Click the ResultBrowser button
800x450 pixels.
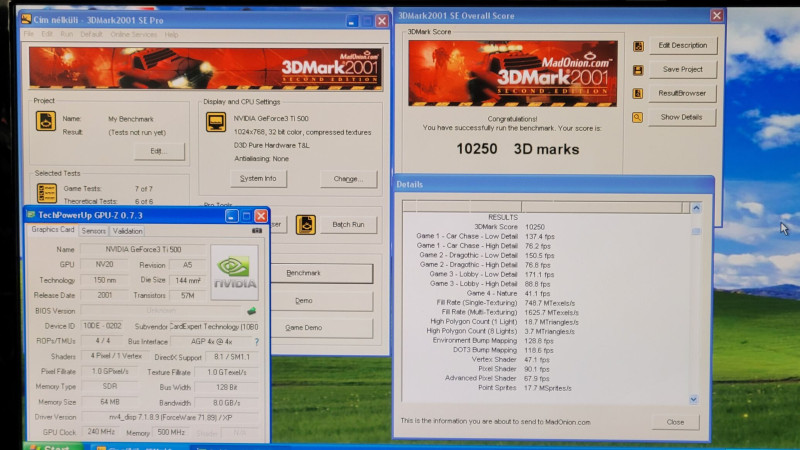click(x=682, y=93)
